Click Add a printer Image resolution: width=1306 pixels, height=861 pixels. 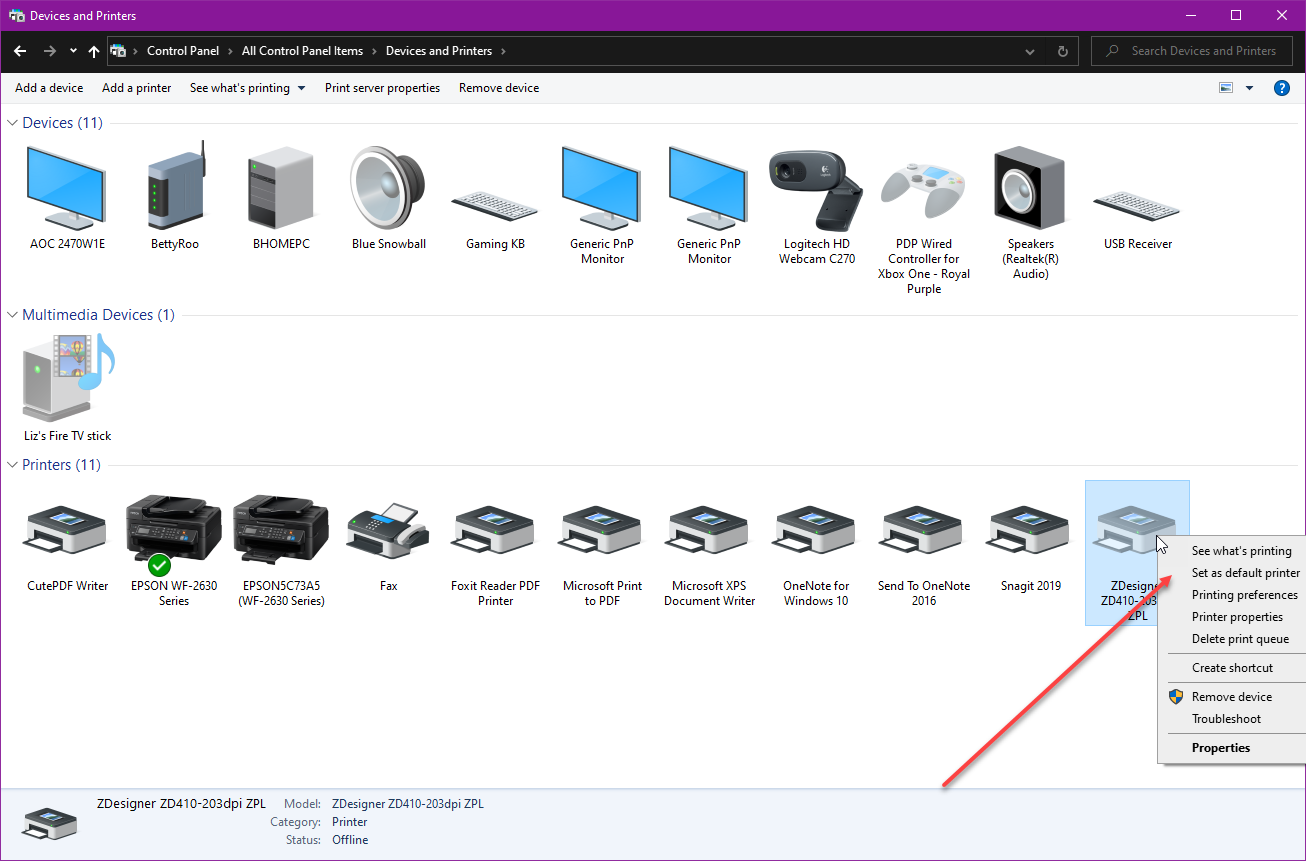(137, 88)
